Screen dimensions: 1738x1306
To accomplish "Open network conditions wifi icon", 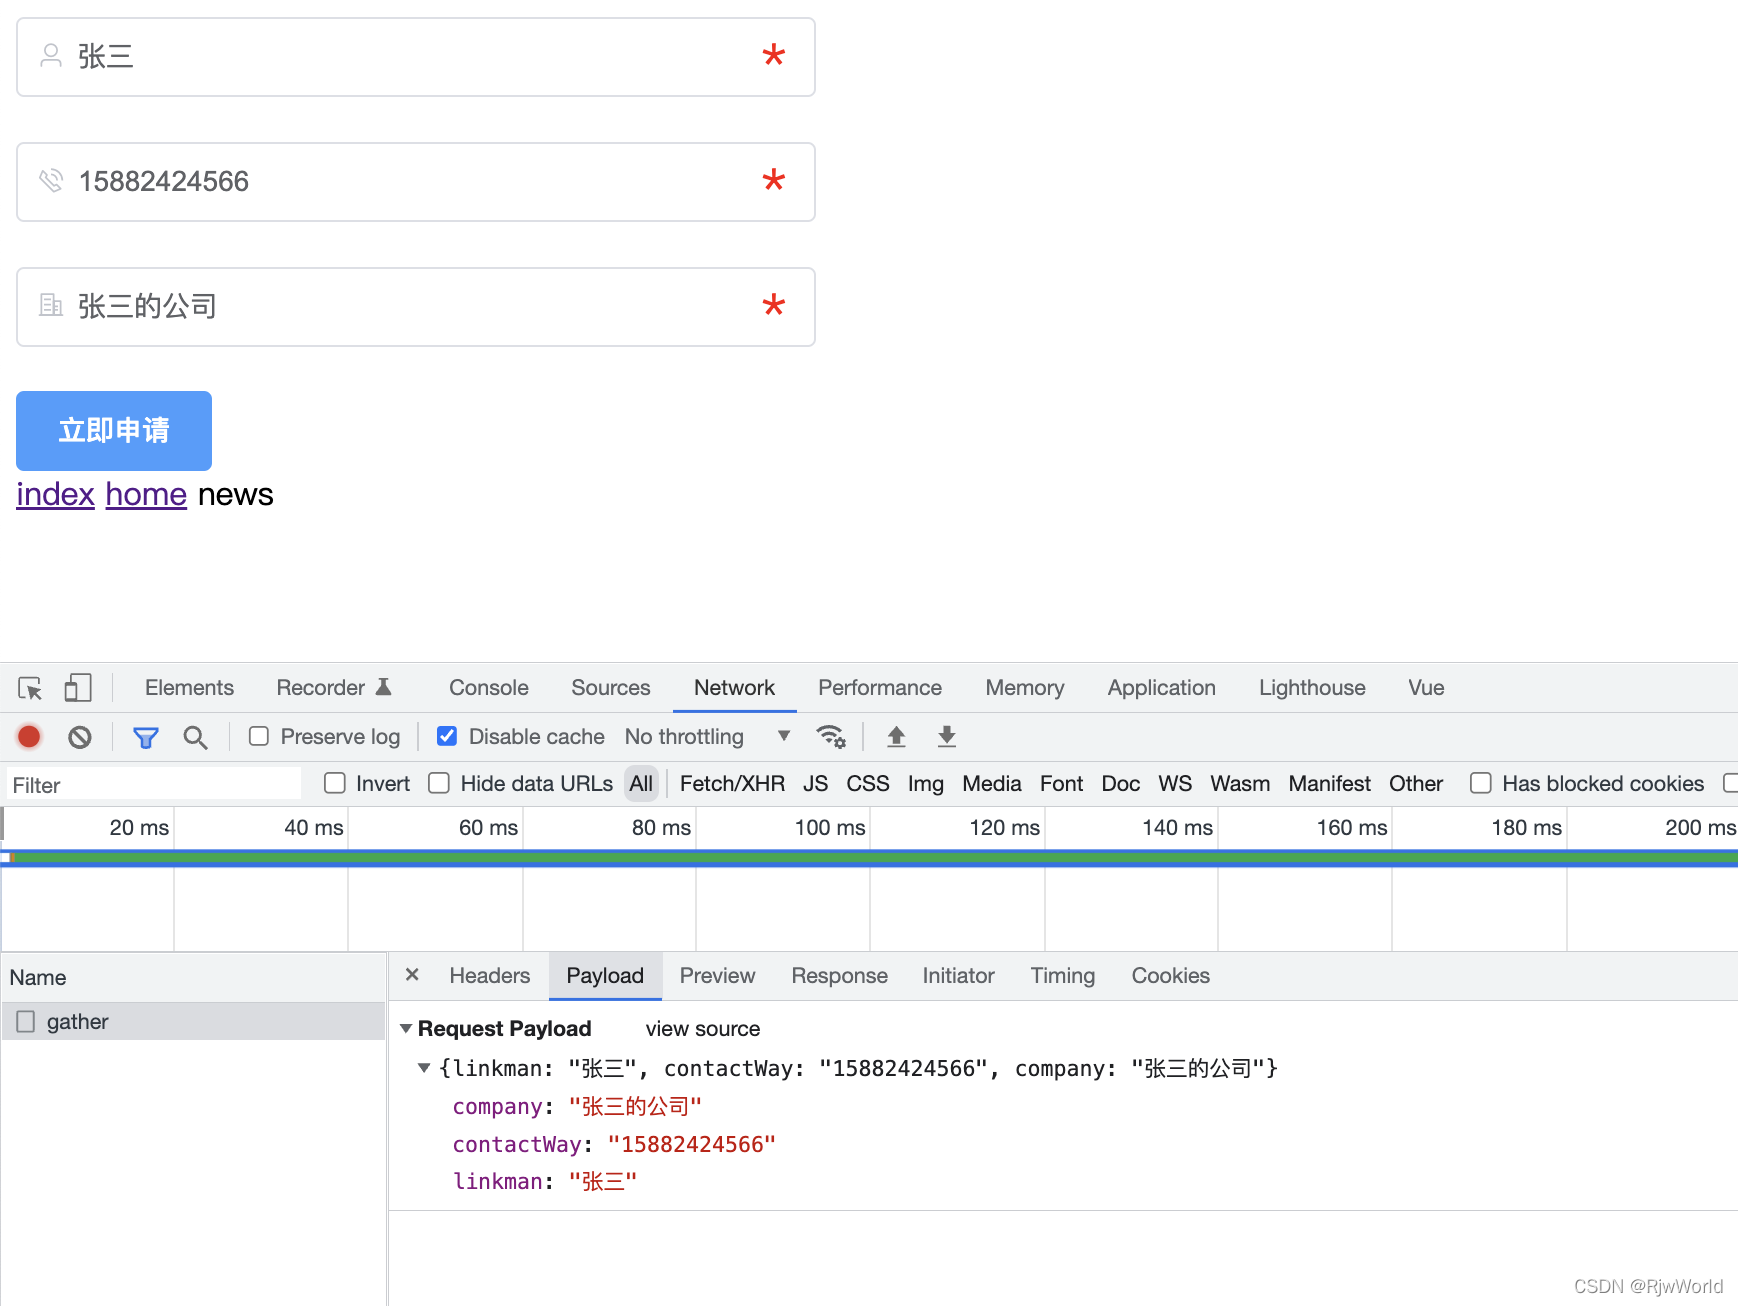I will 831,737.
